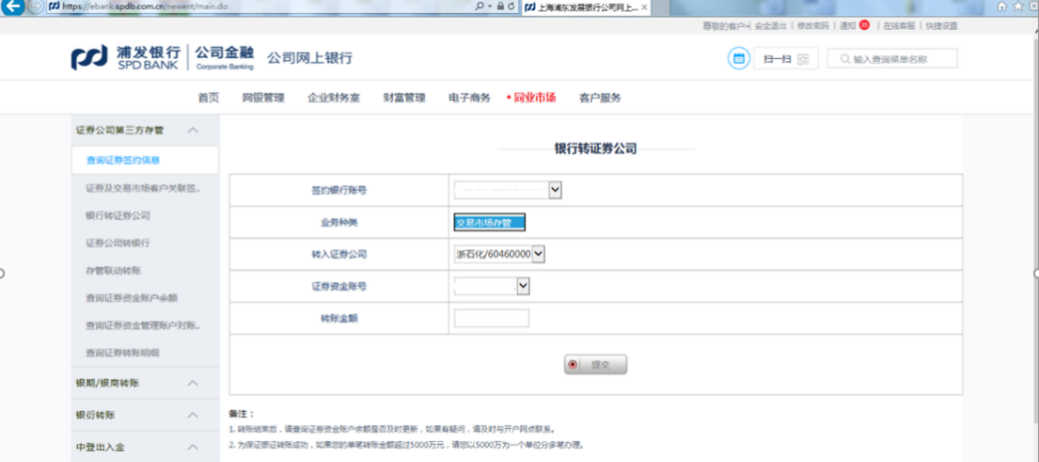Click the red notification badge next to 通知
The height and width of the screenshot is (462, 1039).
[x=864, y=26]
